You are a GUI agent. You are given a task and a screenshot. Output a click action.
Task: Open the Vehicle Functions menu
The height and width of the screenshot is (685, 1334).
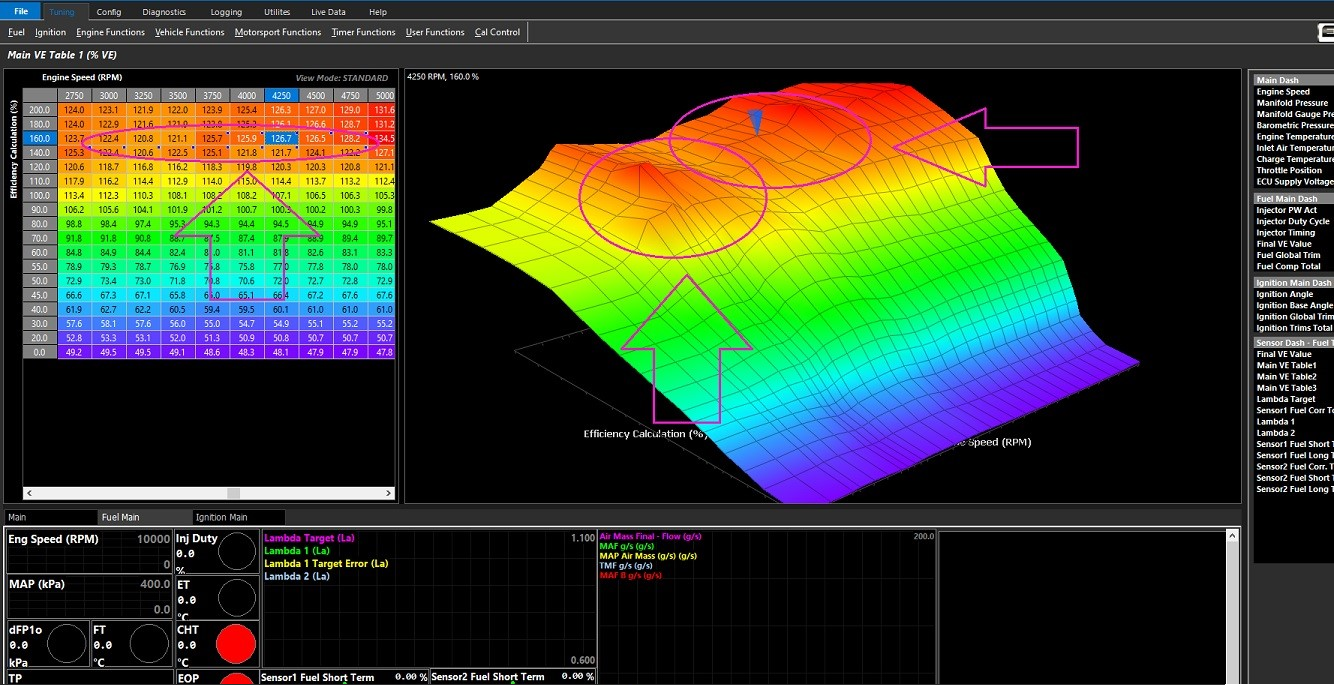189,32
